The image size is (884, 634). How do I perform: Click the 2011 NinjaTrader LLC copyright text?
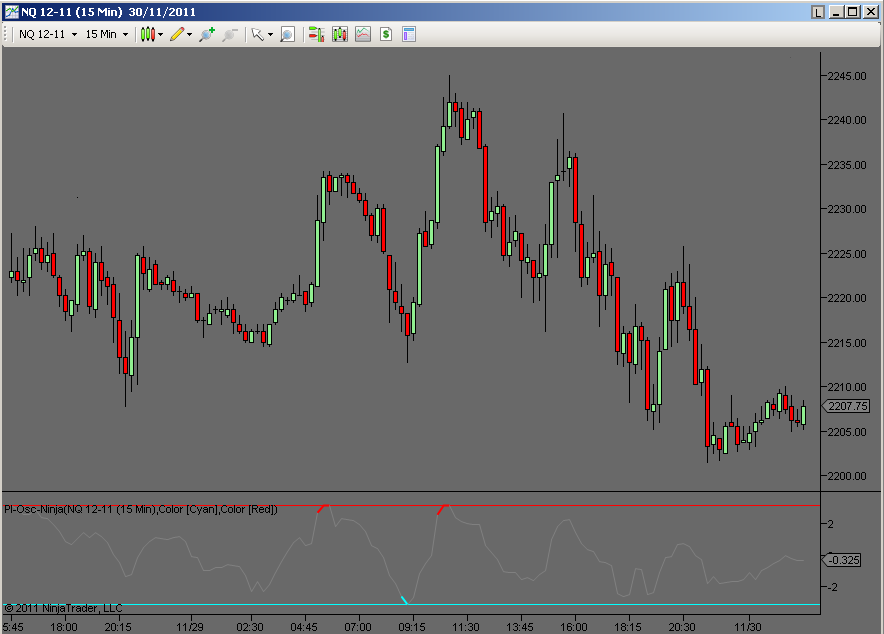(62, 607)
